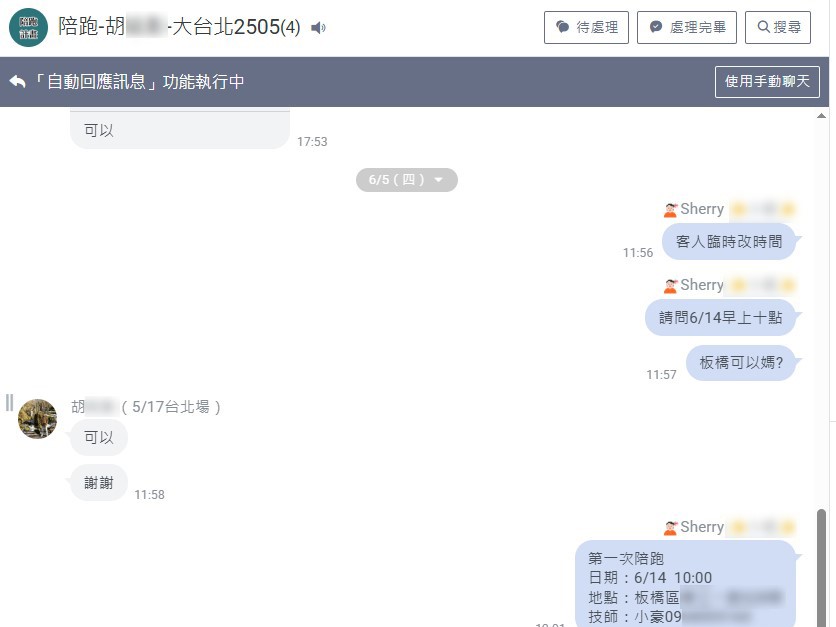The height and width of the screenshot is (627, 836).
Task: Open the customer's profile photo
Action: click(37, 419)
